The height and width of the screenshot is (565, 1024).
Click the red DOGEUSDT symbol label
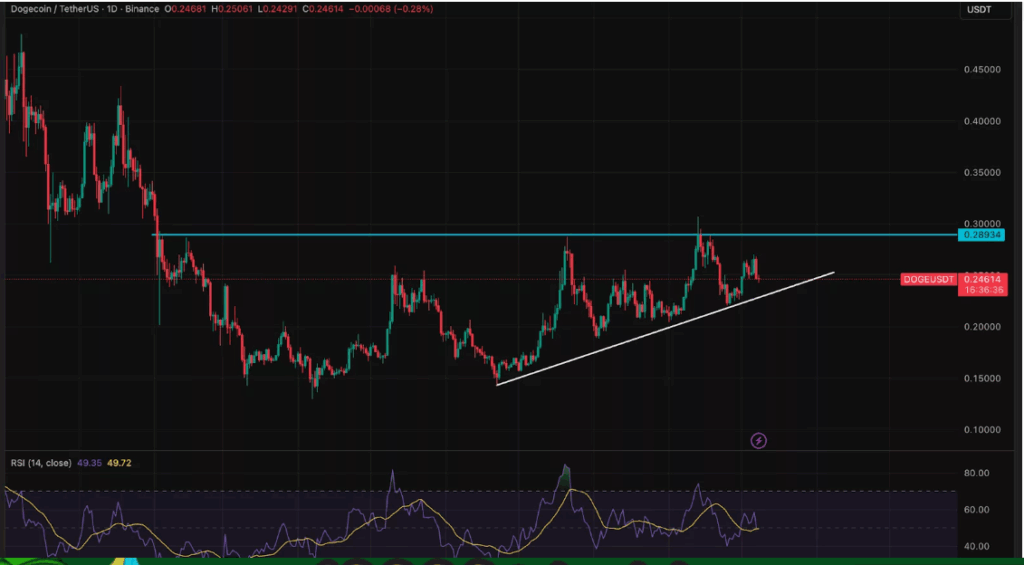point(928,279)
